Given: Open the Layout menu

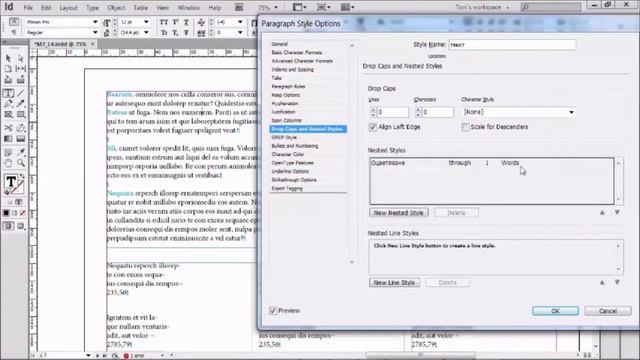Looking at the screenshot, I should [x=68, y=8].
